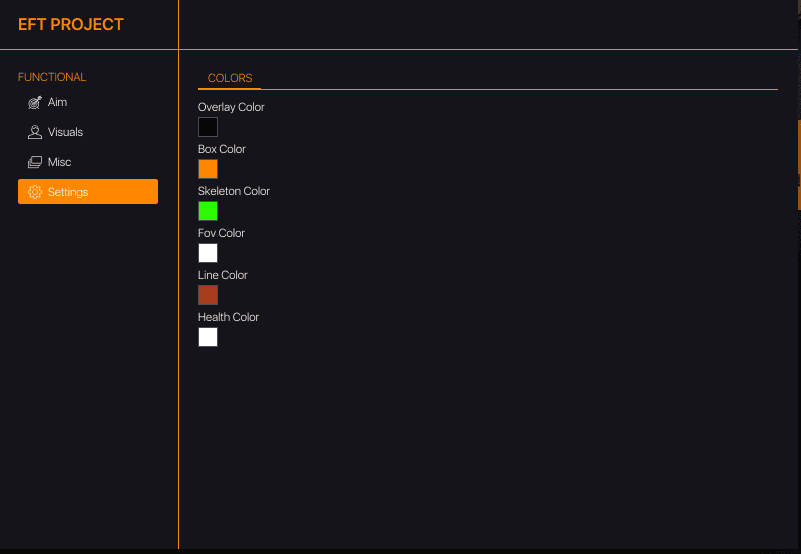801x554 pixels.
Task: Click the Visuals person icon
Action: [34, 132]
